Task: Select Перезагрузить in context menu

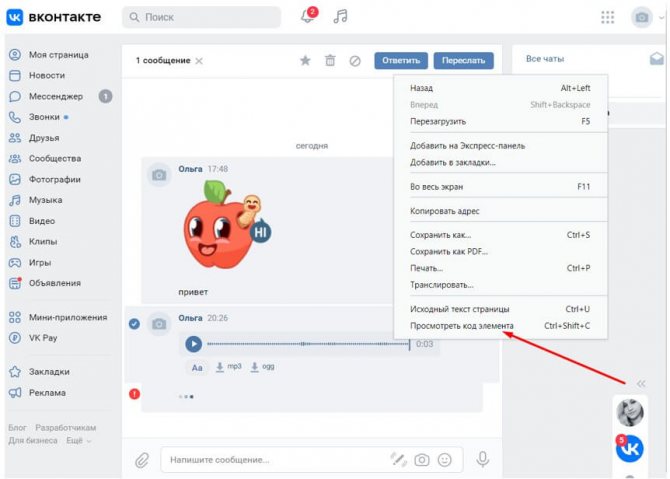Action: coord(500,121)
